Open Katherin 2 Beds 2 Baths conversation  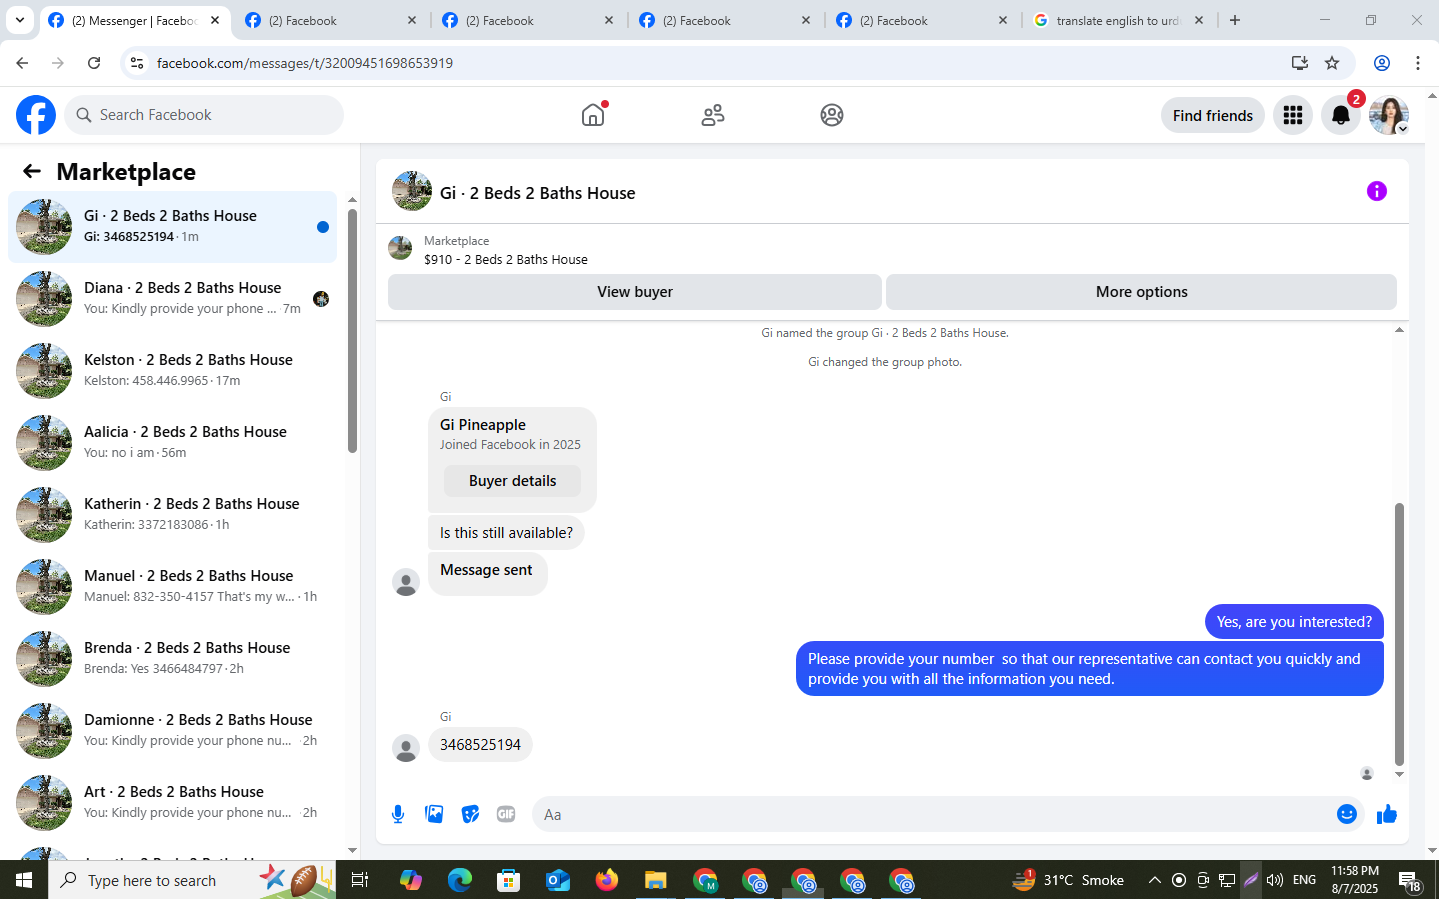[172, 515]
